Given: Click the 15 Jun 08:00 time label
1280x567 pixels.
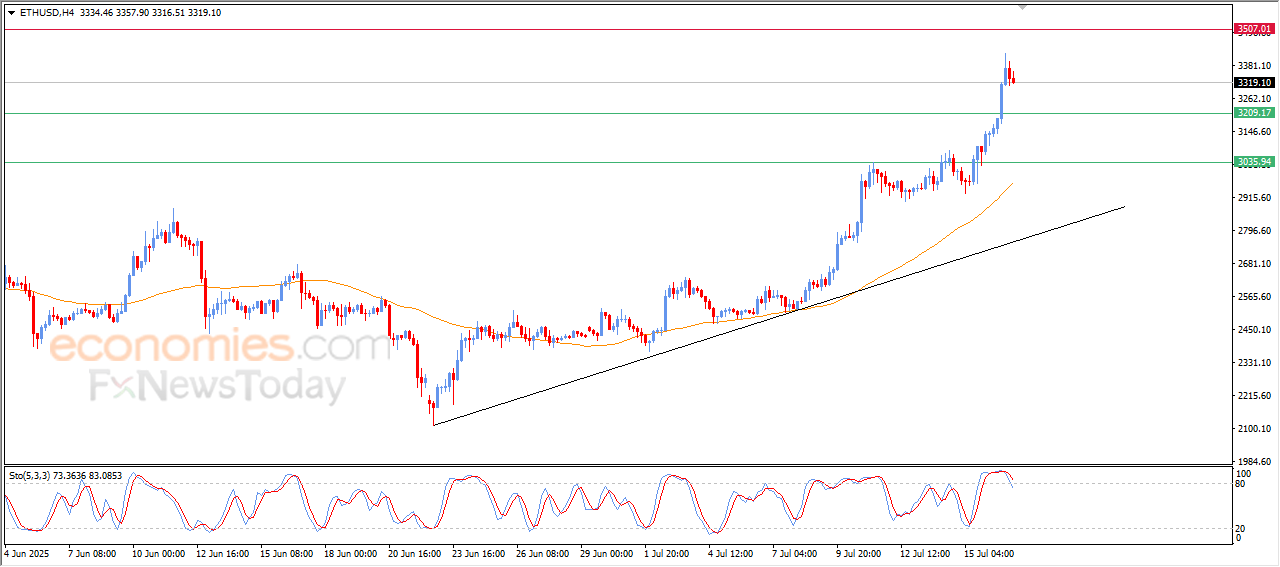Looking at the screenshot, I should (285, 552).
